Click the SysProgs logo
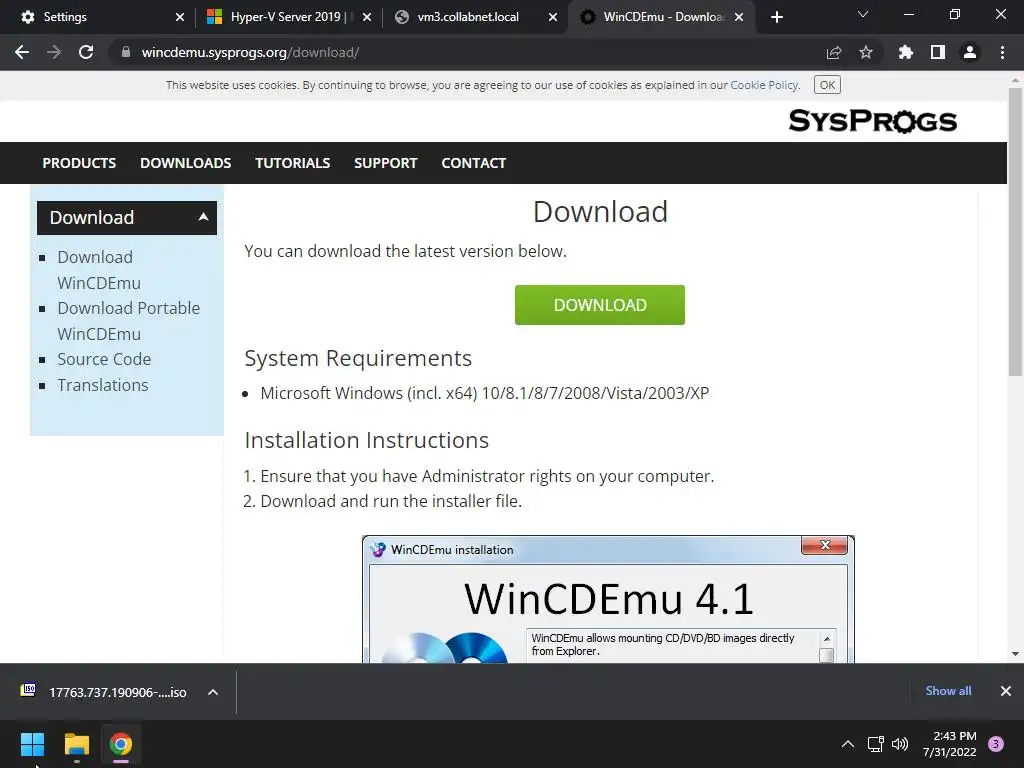 [x=872, y=121]
